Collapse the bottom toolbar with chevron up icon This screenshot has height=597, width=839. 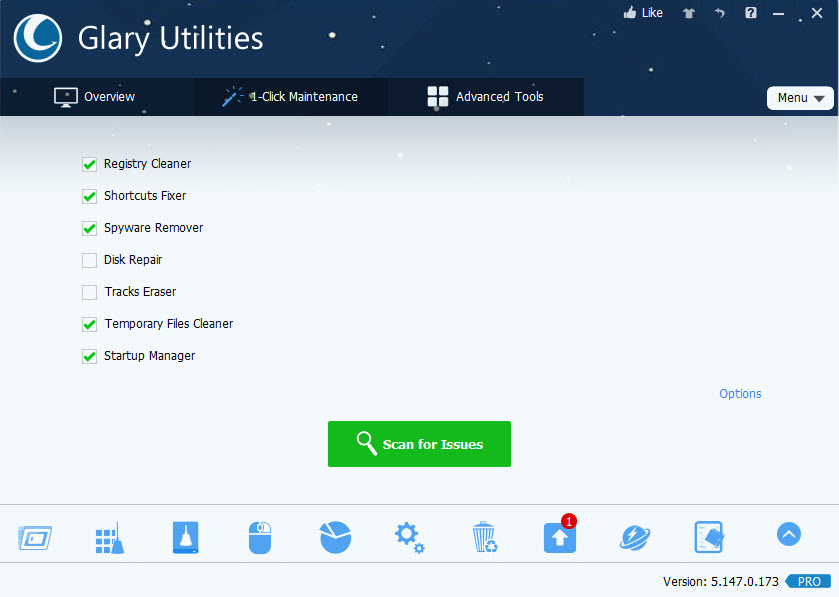click(x=789, y=534)
